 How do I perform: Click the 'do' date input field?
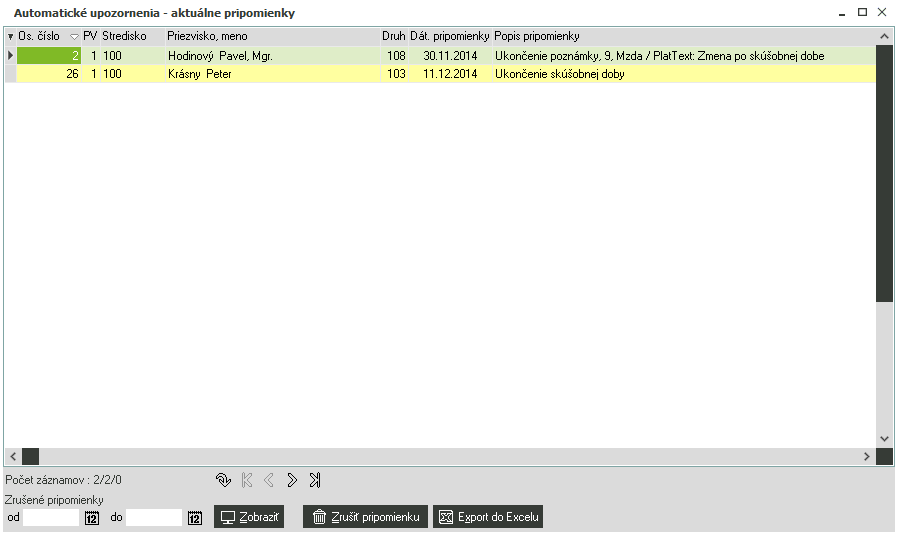click(154, 518)
